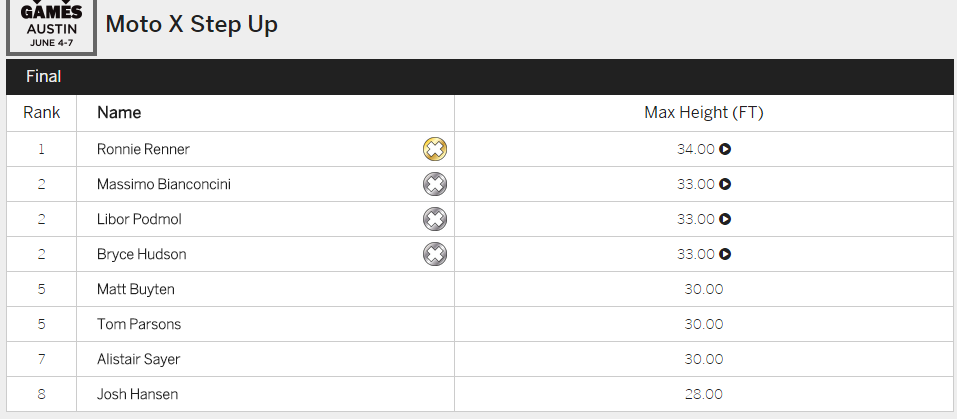
Task: Click Bryce Hudson's silver medal icon
Action: [x=434, y=254]
